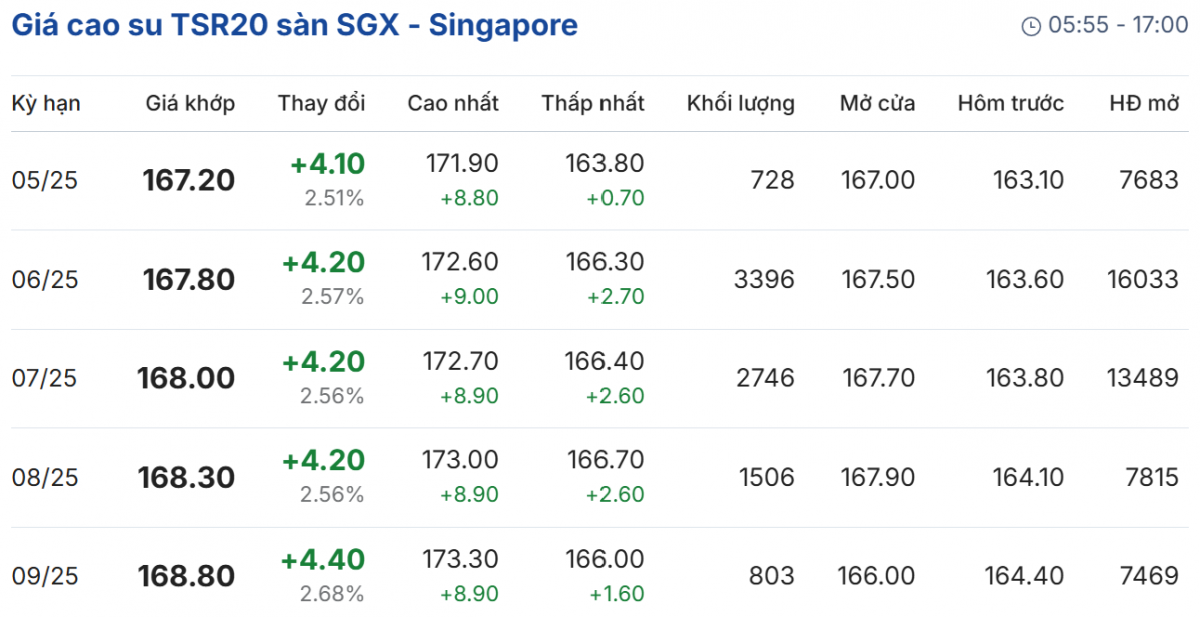Select the 07/25 contract row label
Screen dimensions: 1200x617
click(x=45, y=379)
